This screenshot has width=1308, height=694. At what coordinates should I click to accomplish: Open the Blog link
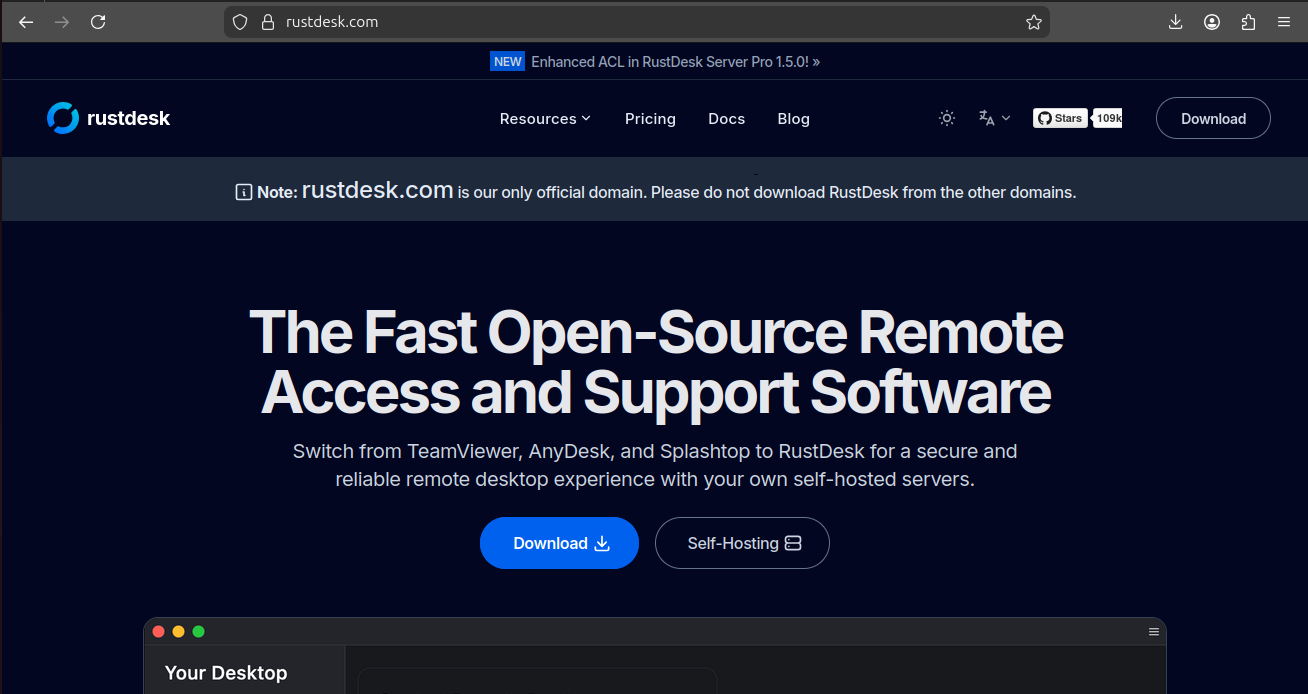tap(793, 119)
